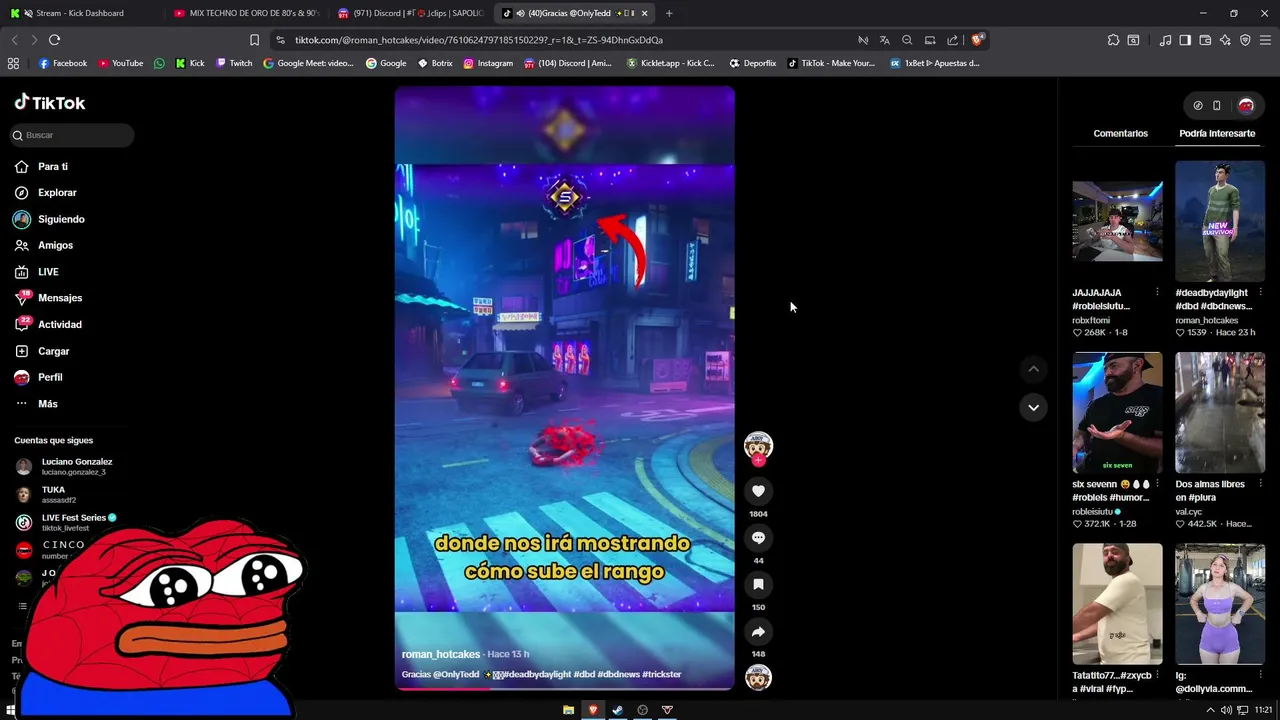
Task: Open options for JAJJAJAJA video
Action: click(1157, 293)
